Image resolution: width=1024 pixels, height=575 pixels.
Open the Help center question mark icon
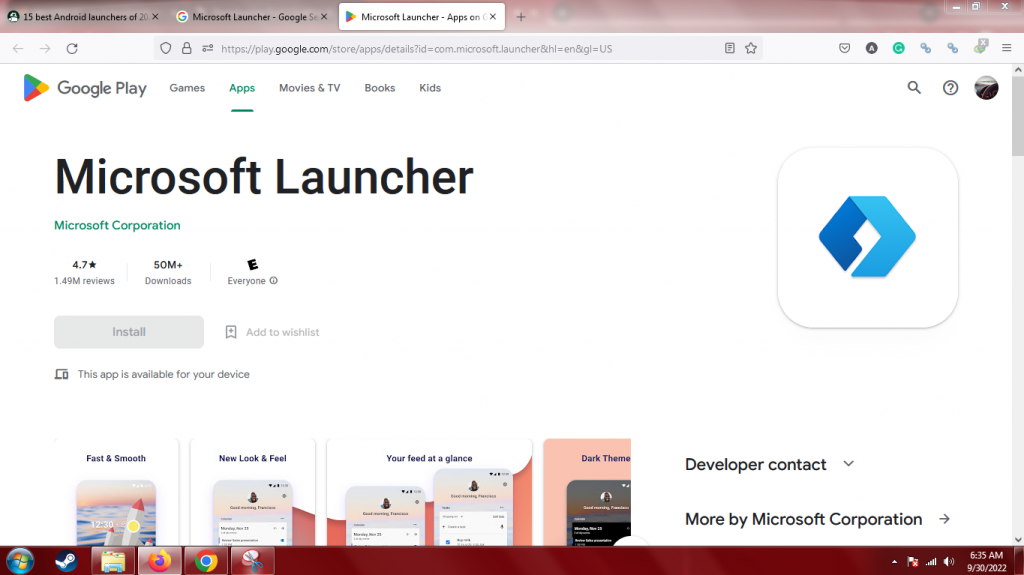pyautogui.click(x=950, y=88)
